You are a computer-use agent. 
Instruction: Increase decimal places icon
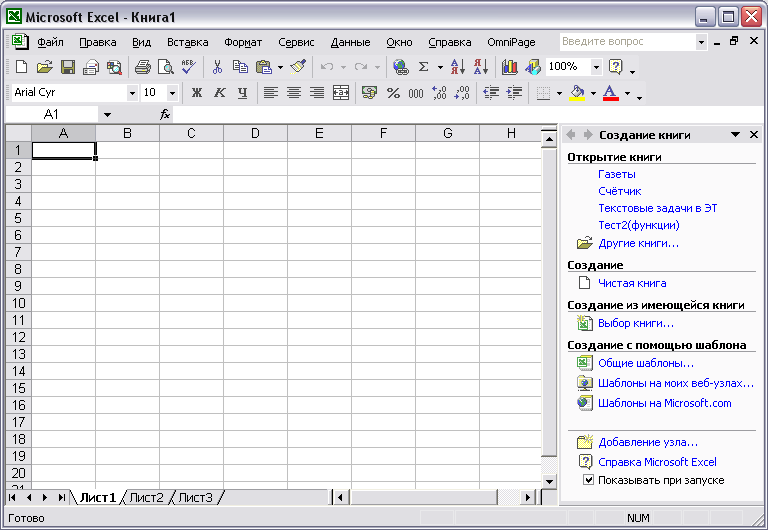click(439, 92)
